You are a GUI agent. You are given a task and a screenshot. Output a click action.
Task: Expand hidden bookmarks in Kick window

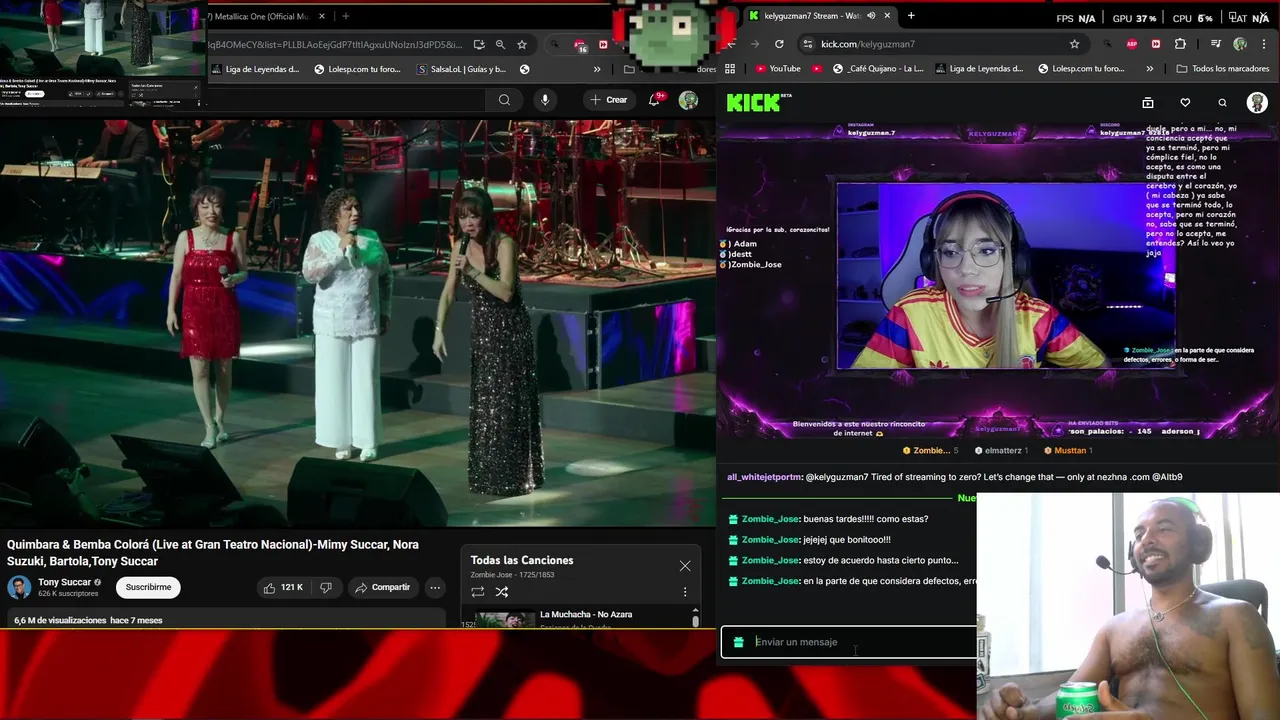(x=1149, y=69)
